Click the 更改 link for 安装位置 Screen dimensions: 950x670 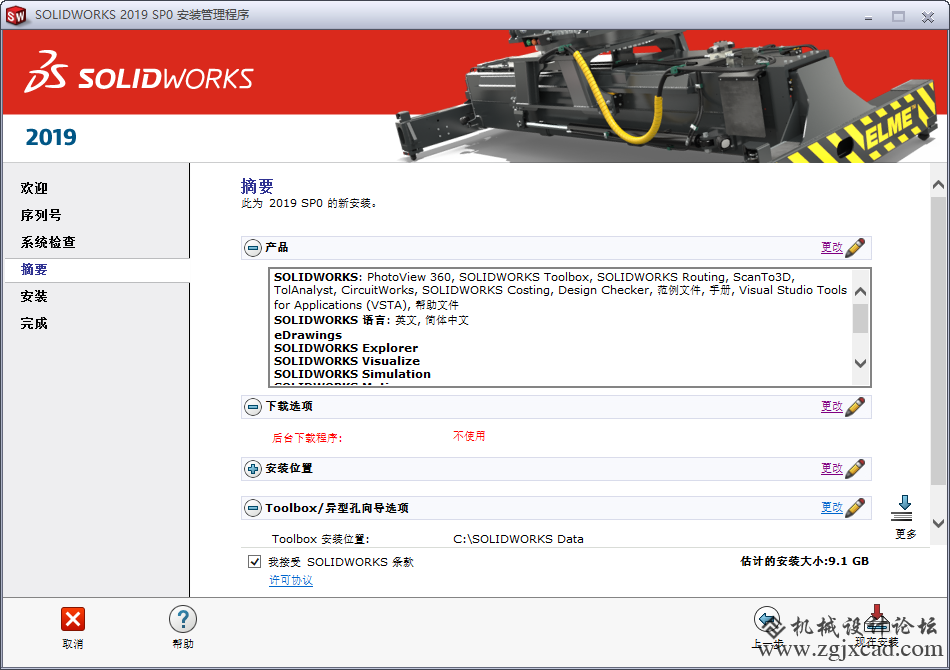click(x=832, y=468)
